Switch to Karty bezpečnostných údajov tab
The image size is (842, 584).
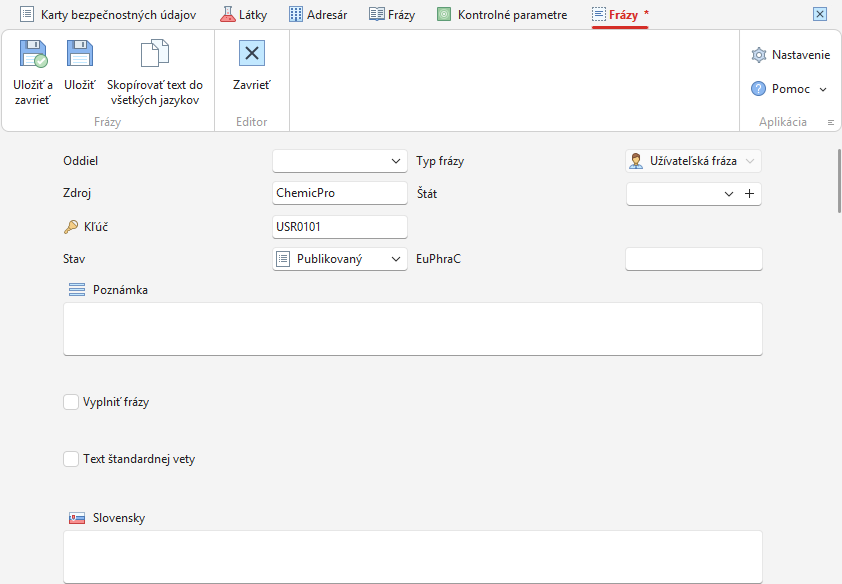107,14
